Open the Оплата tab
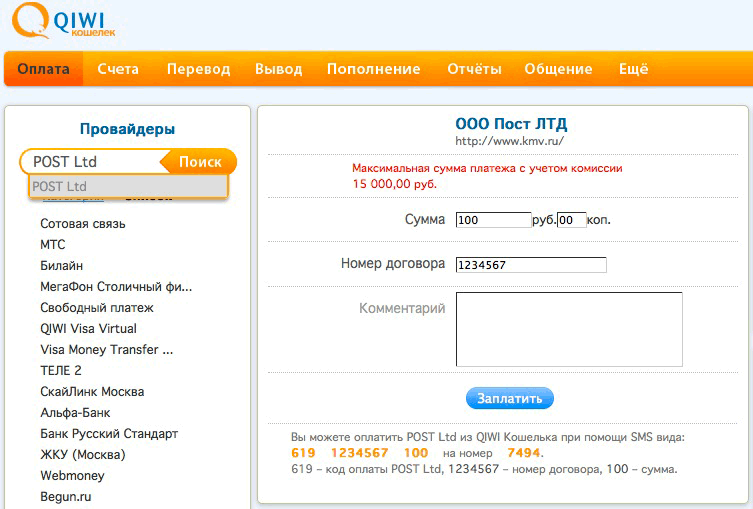Image resolution: width=753 pixels, height=509 pixels. (x=44, y=69)
